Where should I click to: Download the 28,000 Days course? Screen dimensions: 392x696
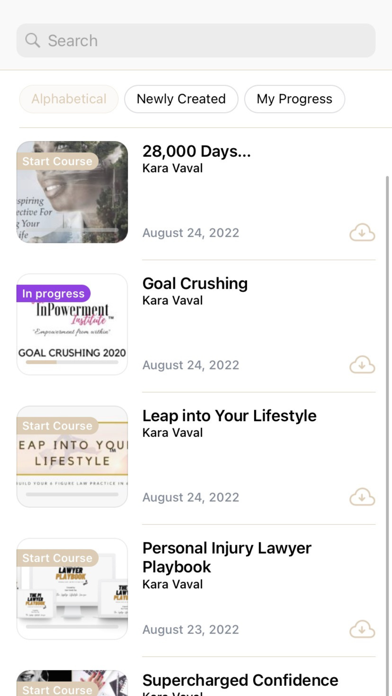tap(362, 233)
